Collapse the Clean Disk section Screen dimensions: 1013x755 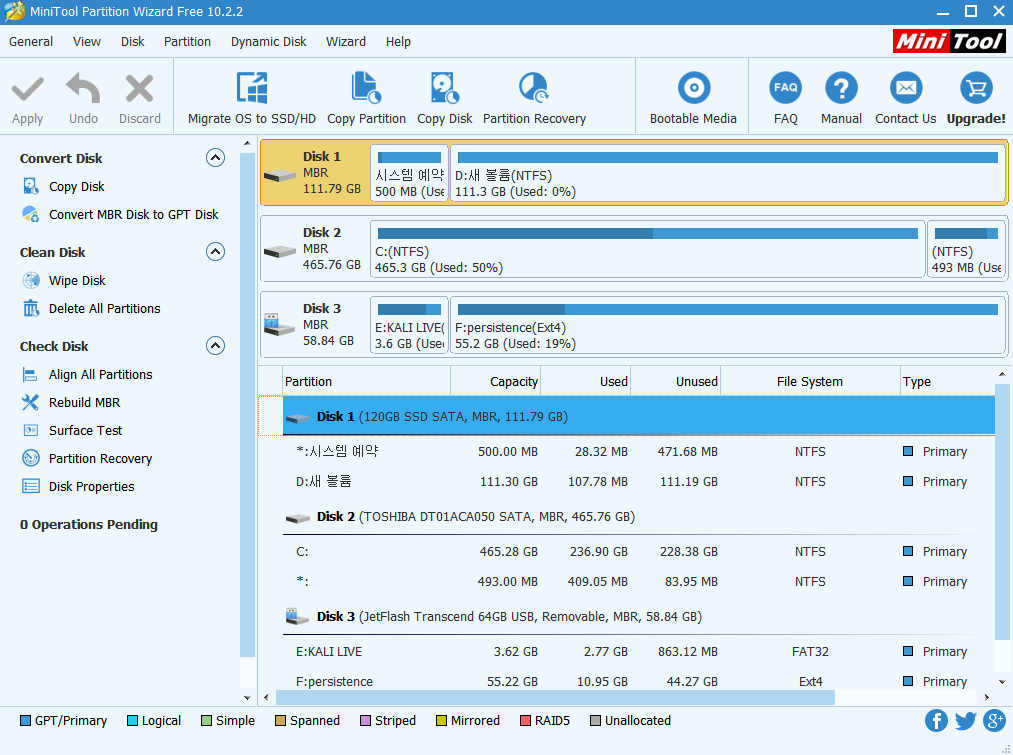tap(215, 251)
